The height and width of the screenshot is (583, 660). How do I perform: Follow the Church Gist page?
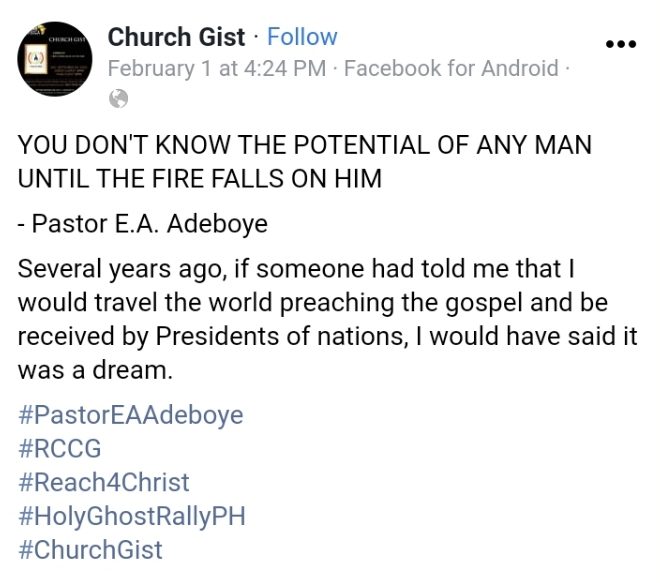pos(302,38)
